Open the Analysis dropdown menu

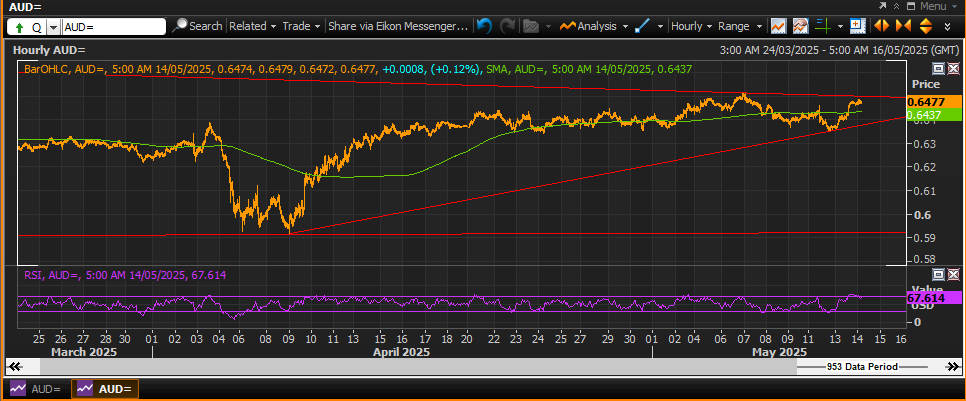[594, 26]
